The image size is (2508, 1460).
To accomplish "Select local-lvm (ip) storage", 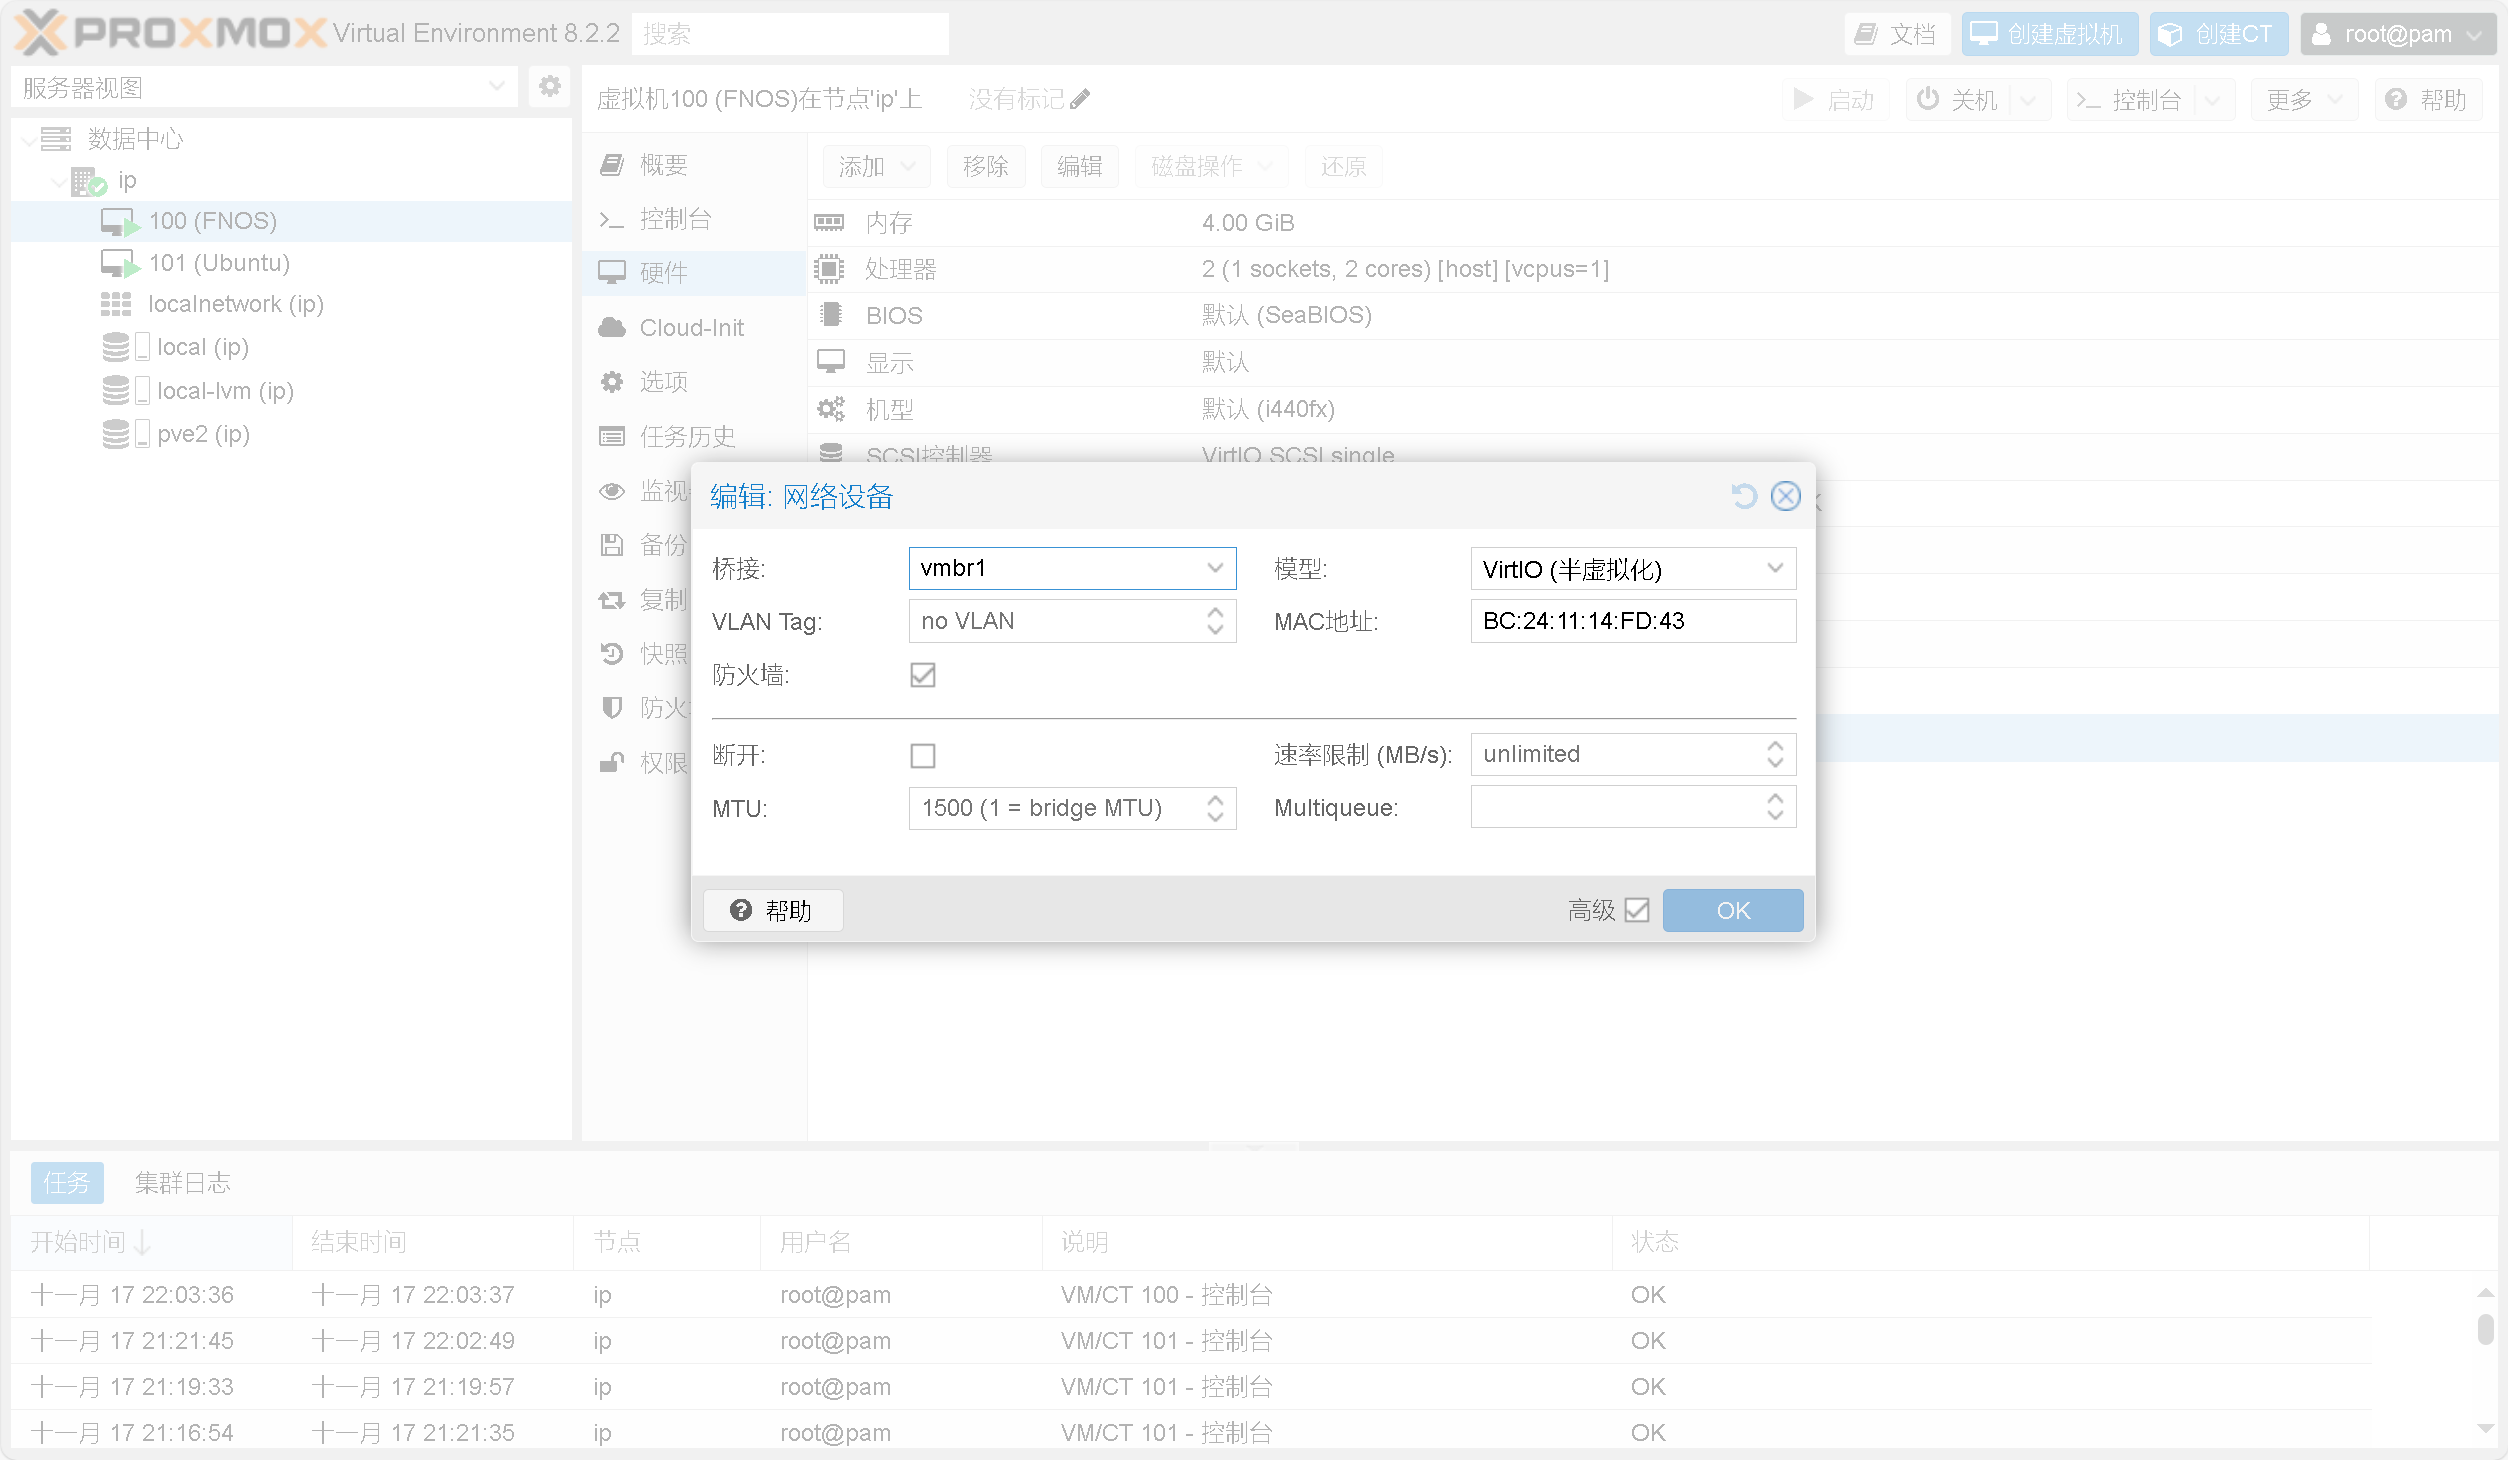I will pyautogui.click(x=291, y=391).
